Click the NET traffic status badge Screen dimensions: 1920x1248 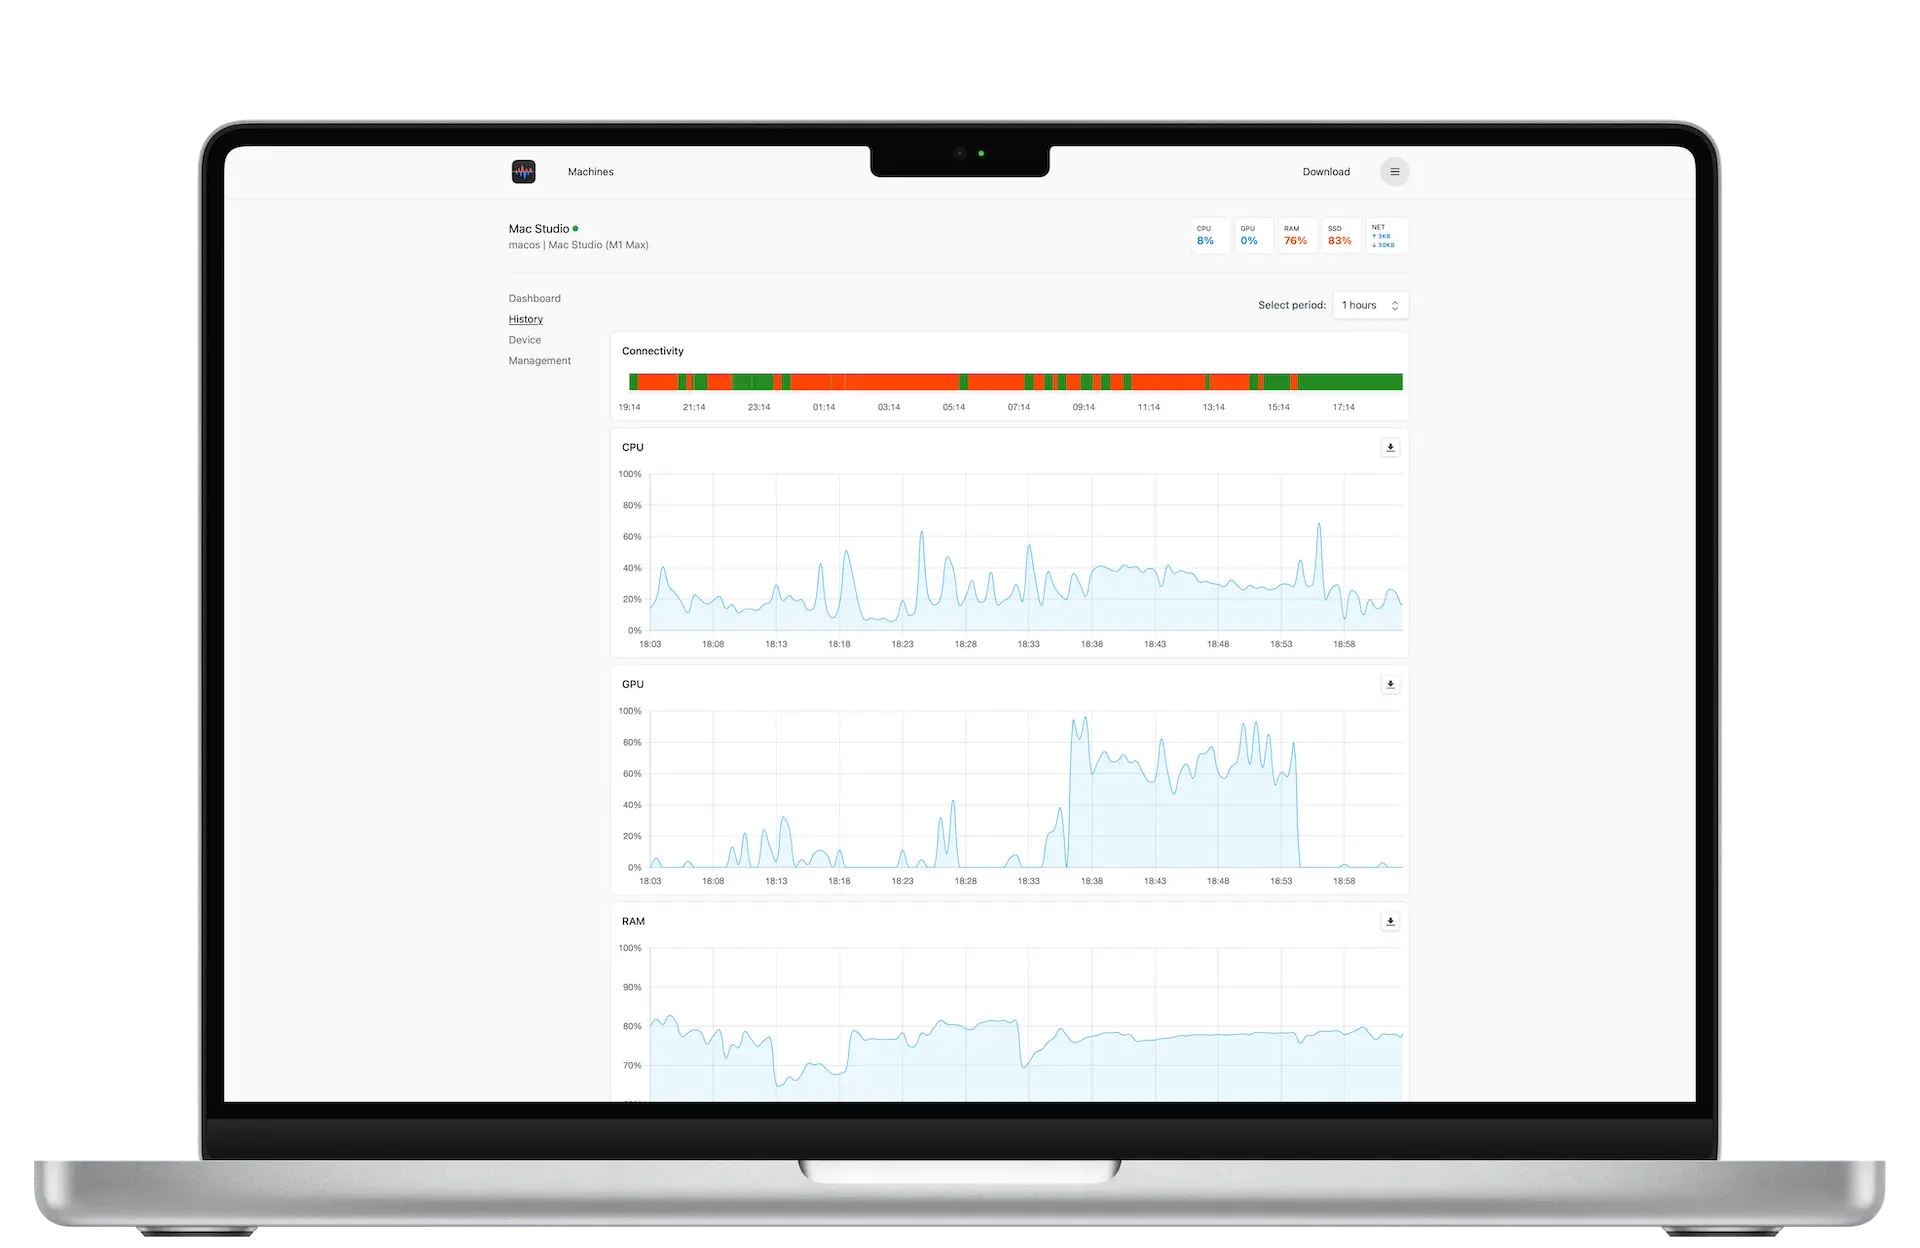[1386, 236]
